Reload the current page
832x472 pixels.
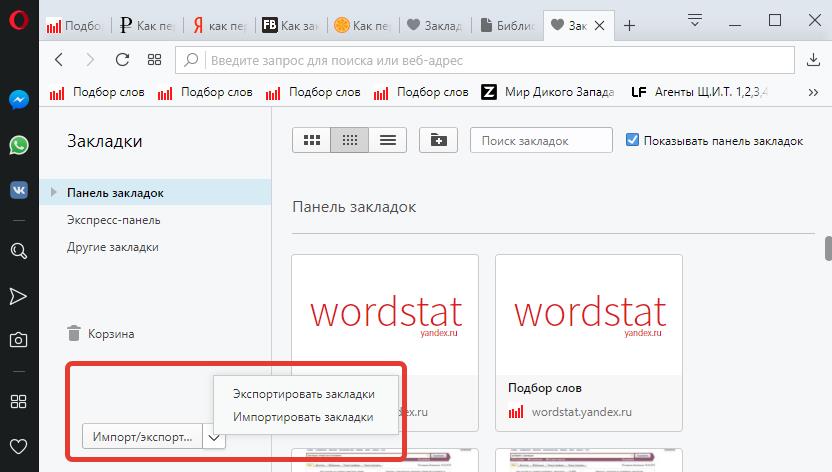[122, 60]
